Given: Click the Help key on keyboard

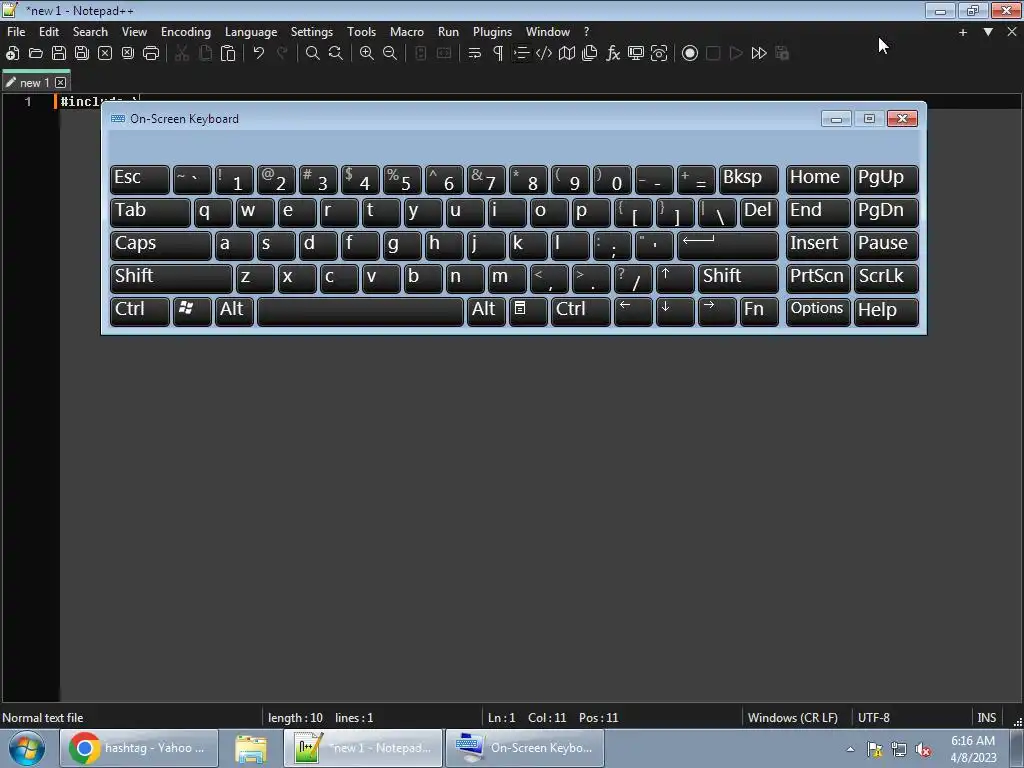Looking at the screenshot, I should point(886,310).
